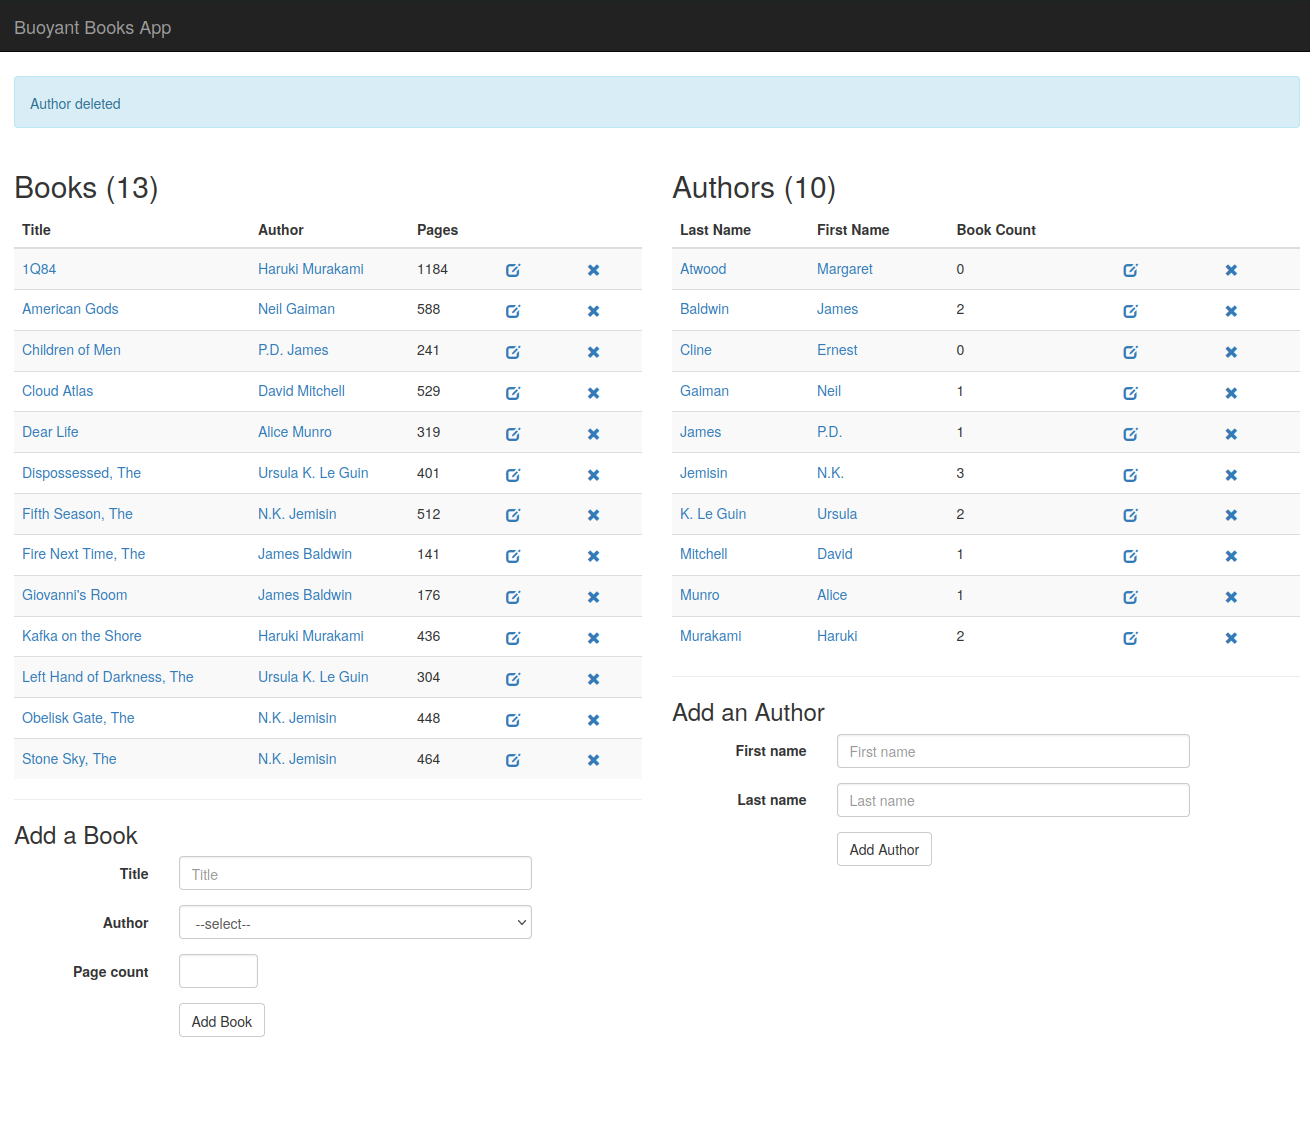The height and width of the screenshot is (1138, 1310).
Task: Delete the Stone Sky book row
Action: [x=593, y=760]
